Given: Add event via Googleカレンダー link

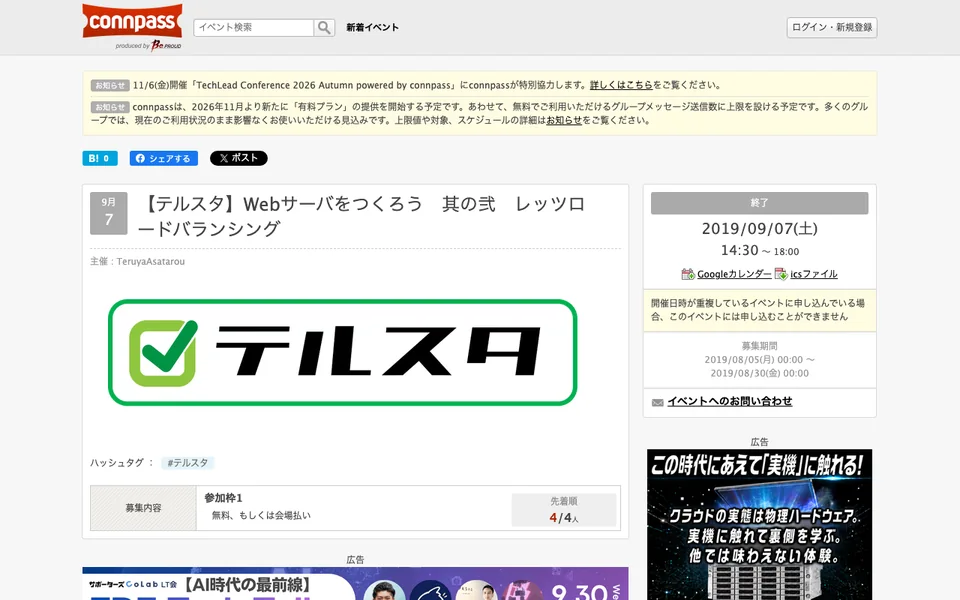Looking at the screenshot, I should coord(734,274).
